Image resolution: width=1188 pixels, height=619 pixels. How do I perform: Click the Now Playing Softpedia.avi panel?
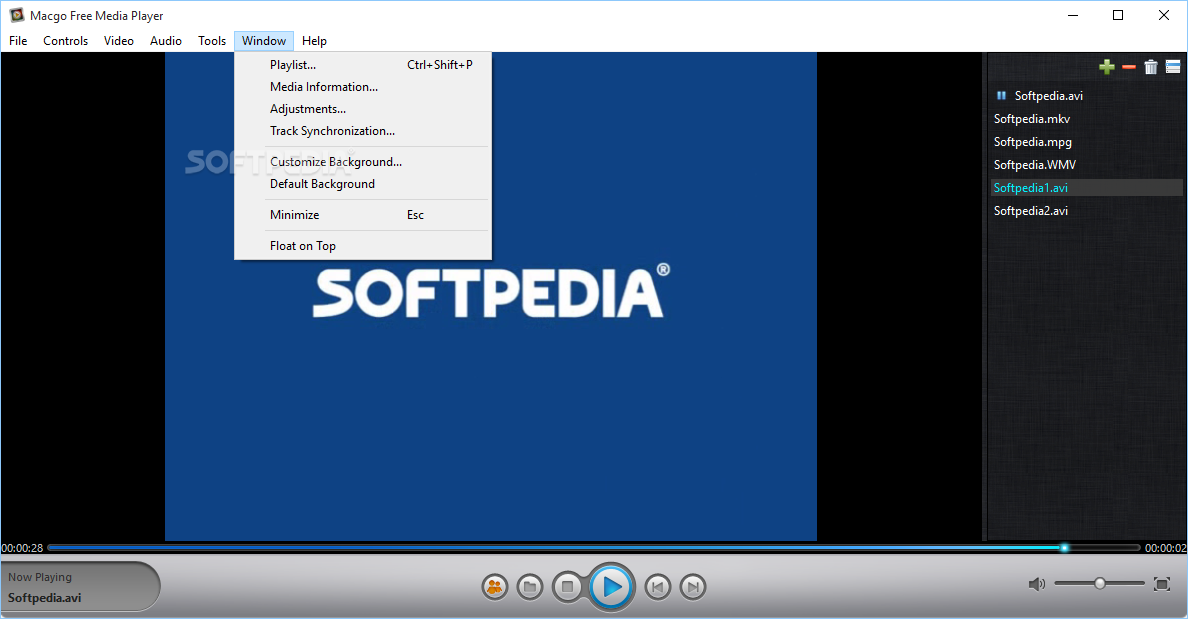coord(80,586)
